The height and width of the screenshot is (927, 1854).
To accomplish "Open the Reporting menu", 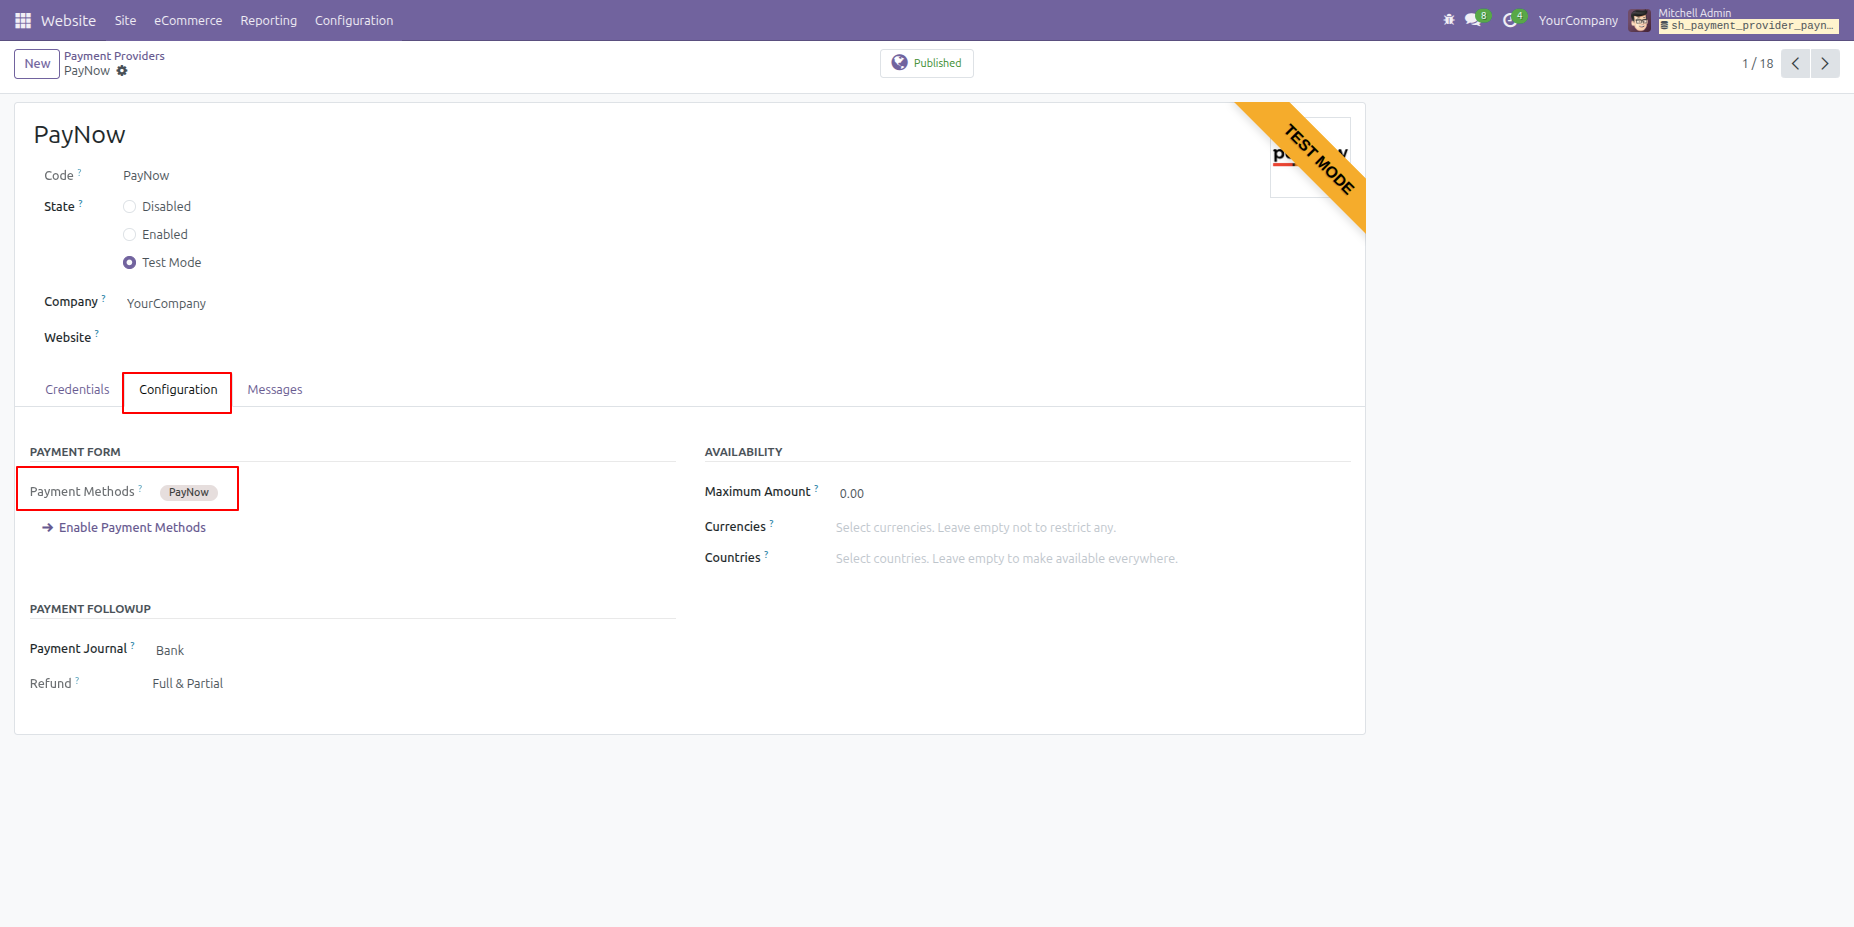I will point(269,20).
